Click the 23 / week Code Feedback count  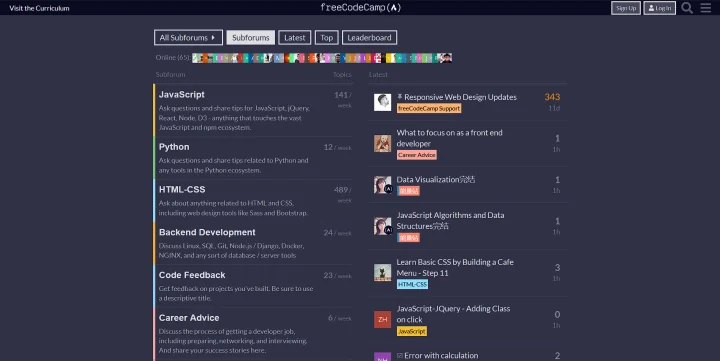pos(338,276)
